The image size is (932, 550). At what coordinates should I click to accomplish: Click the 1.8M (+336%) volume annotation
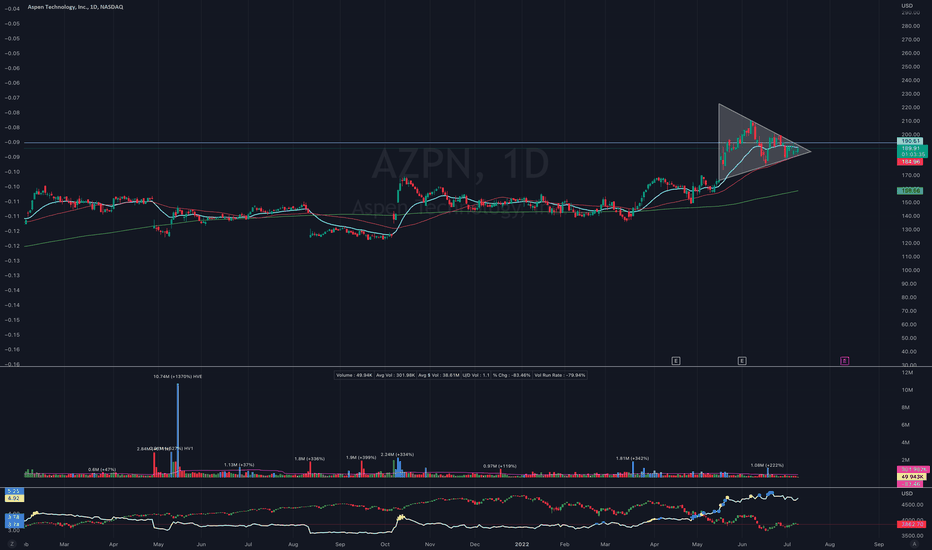[310, 458]
